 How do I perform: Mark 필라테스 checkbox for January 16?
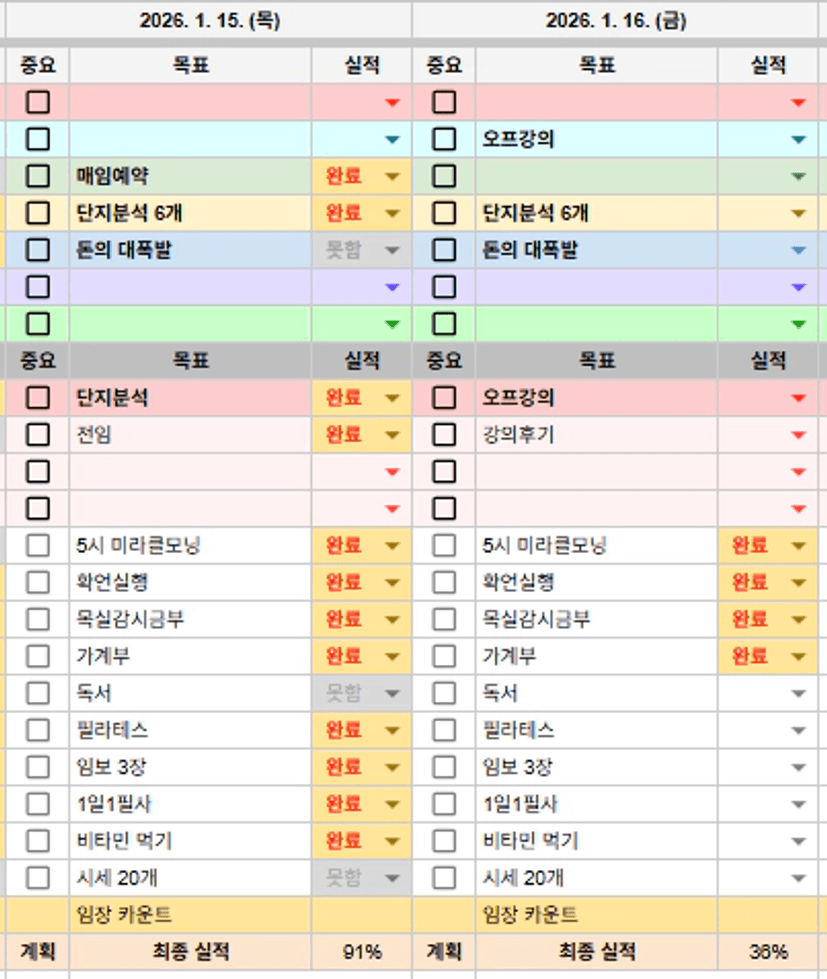[444, 730]
